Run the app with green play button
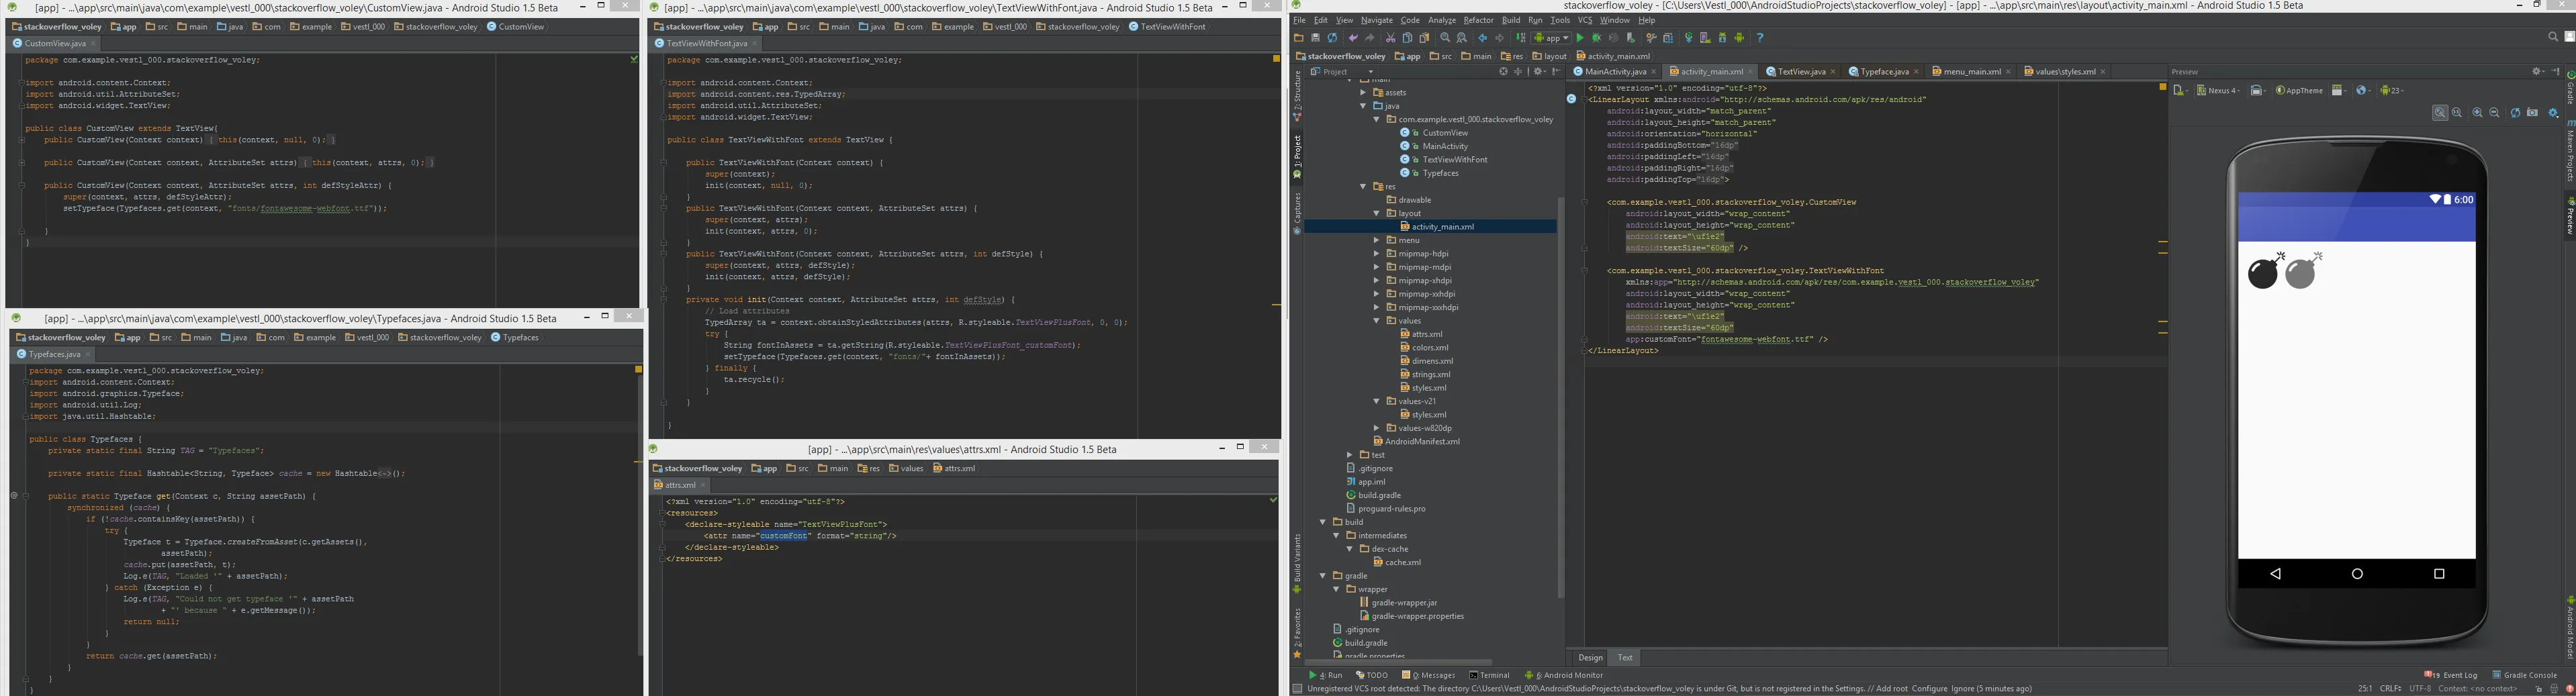The image size is (2576, 696). 1580,38
